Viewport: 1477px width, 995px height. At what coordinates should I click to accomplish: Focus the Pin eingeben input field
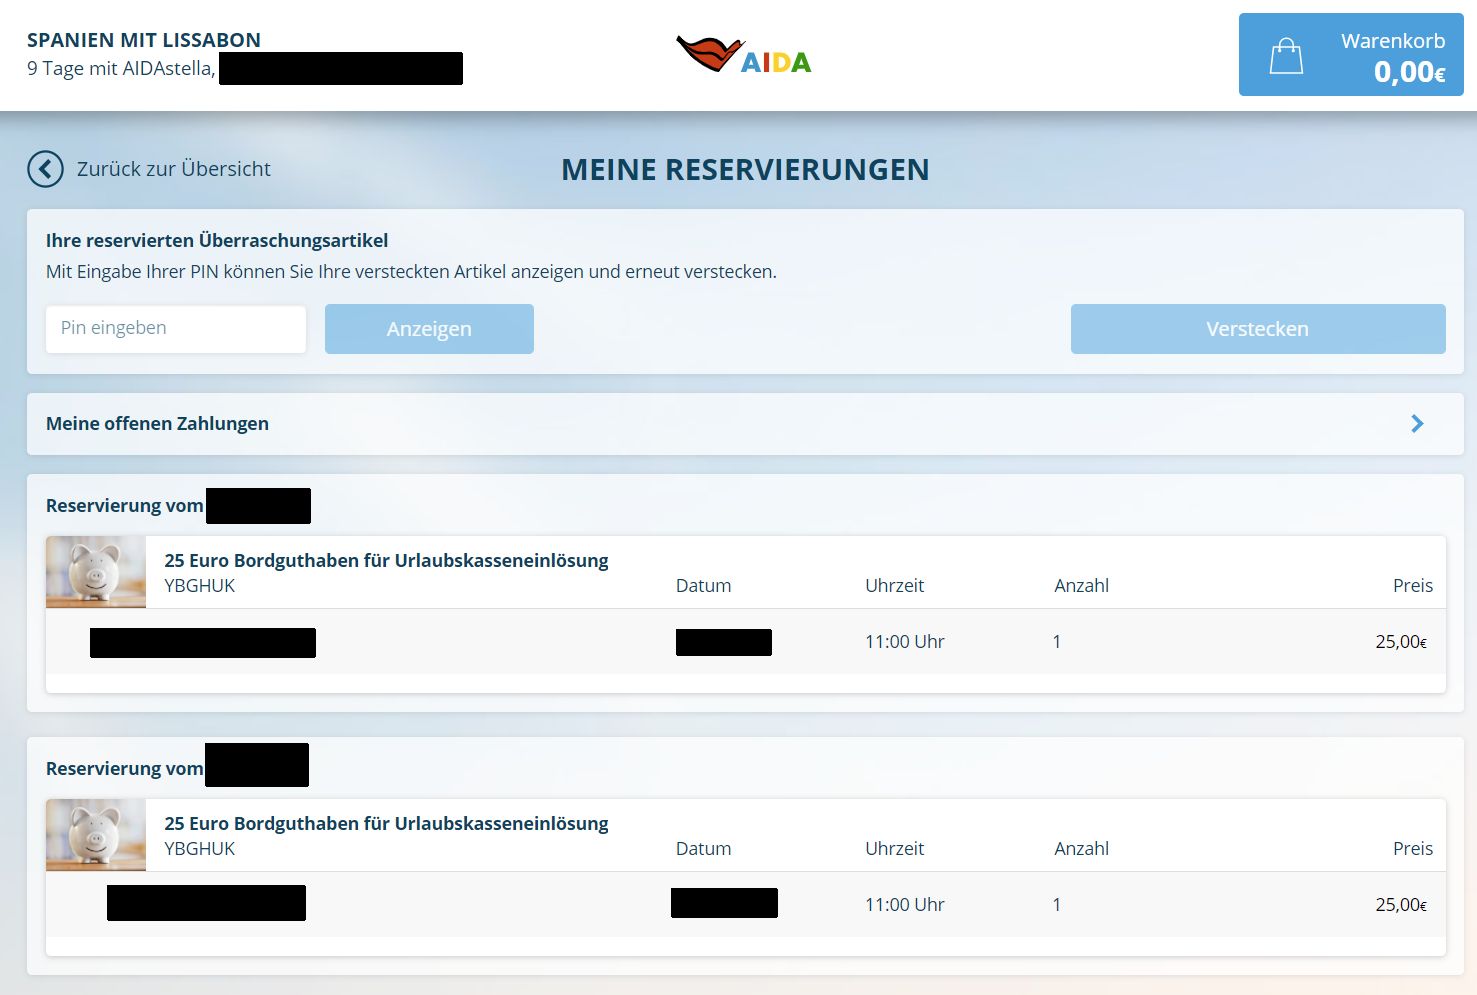(176, 329)
